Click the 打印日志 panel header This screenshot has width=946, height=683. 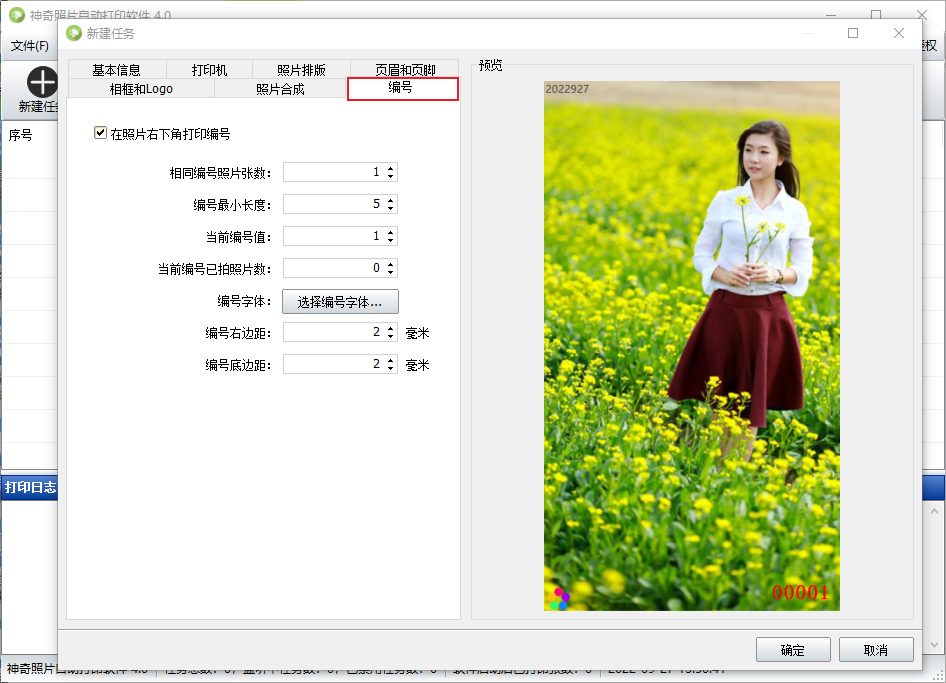[31, 488]
